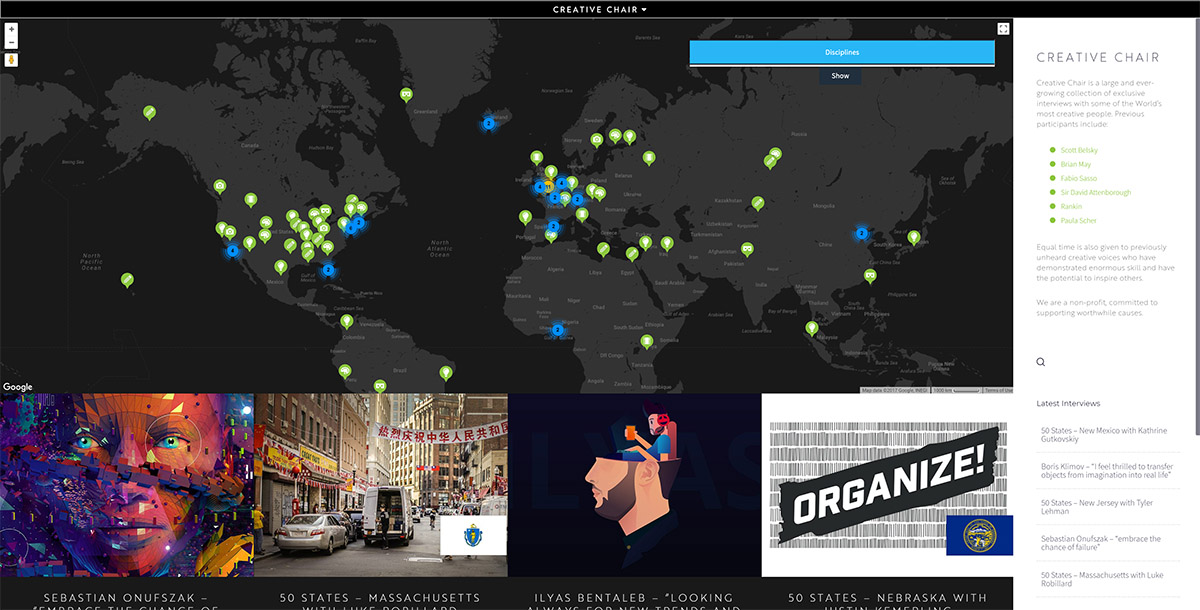Viewport: 1200px width, 610px height.
Task: Click the 50 States Nebraska card title
Action: click(x=887, y=601)
